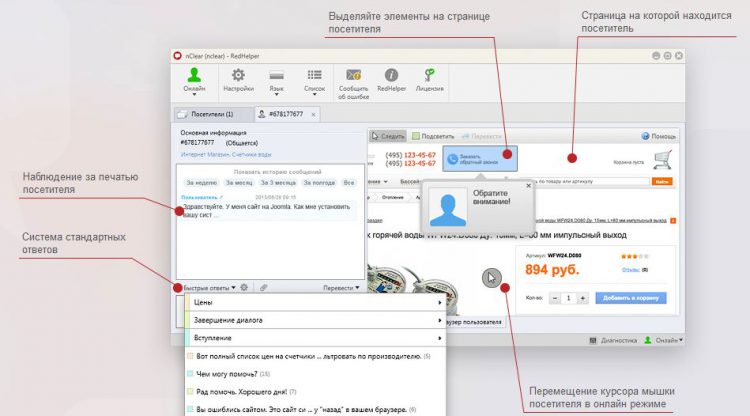Click the Основная информация heading

click(x=213, y=132)
